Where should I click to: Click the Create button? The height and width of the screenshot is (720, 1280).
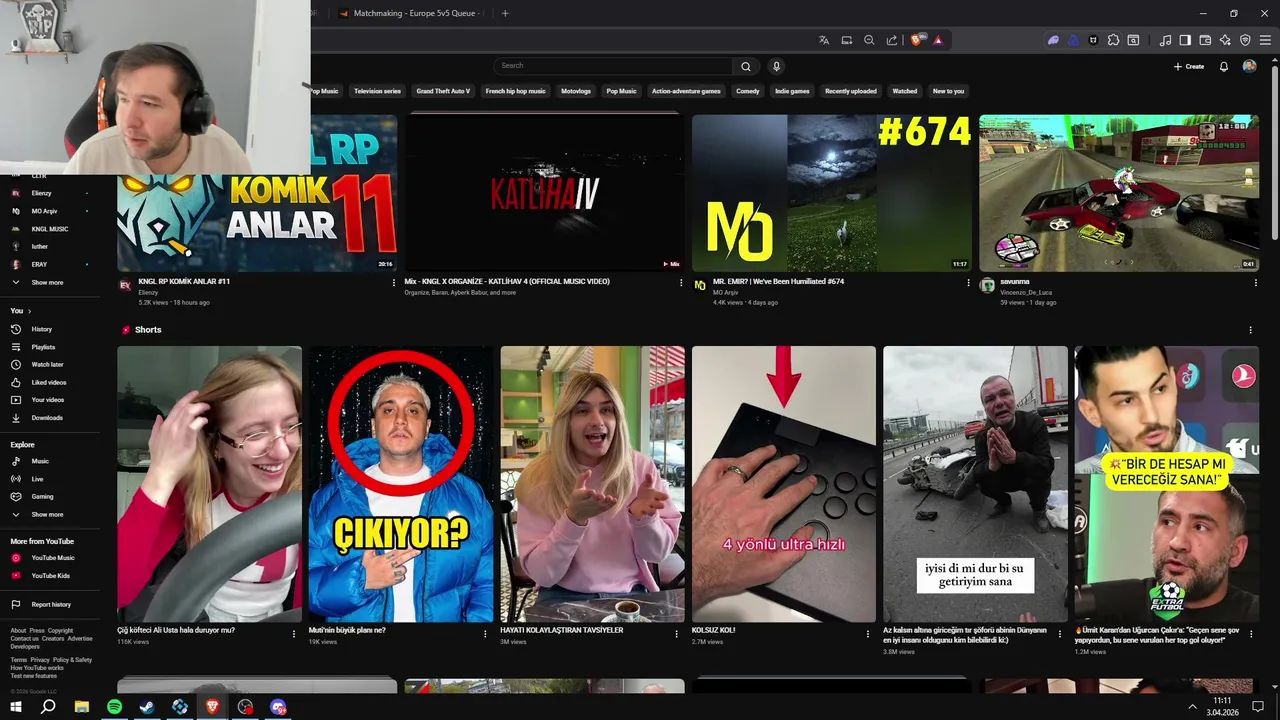pos(1189,66)
